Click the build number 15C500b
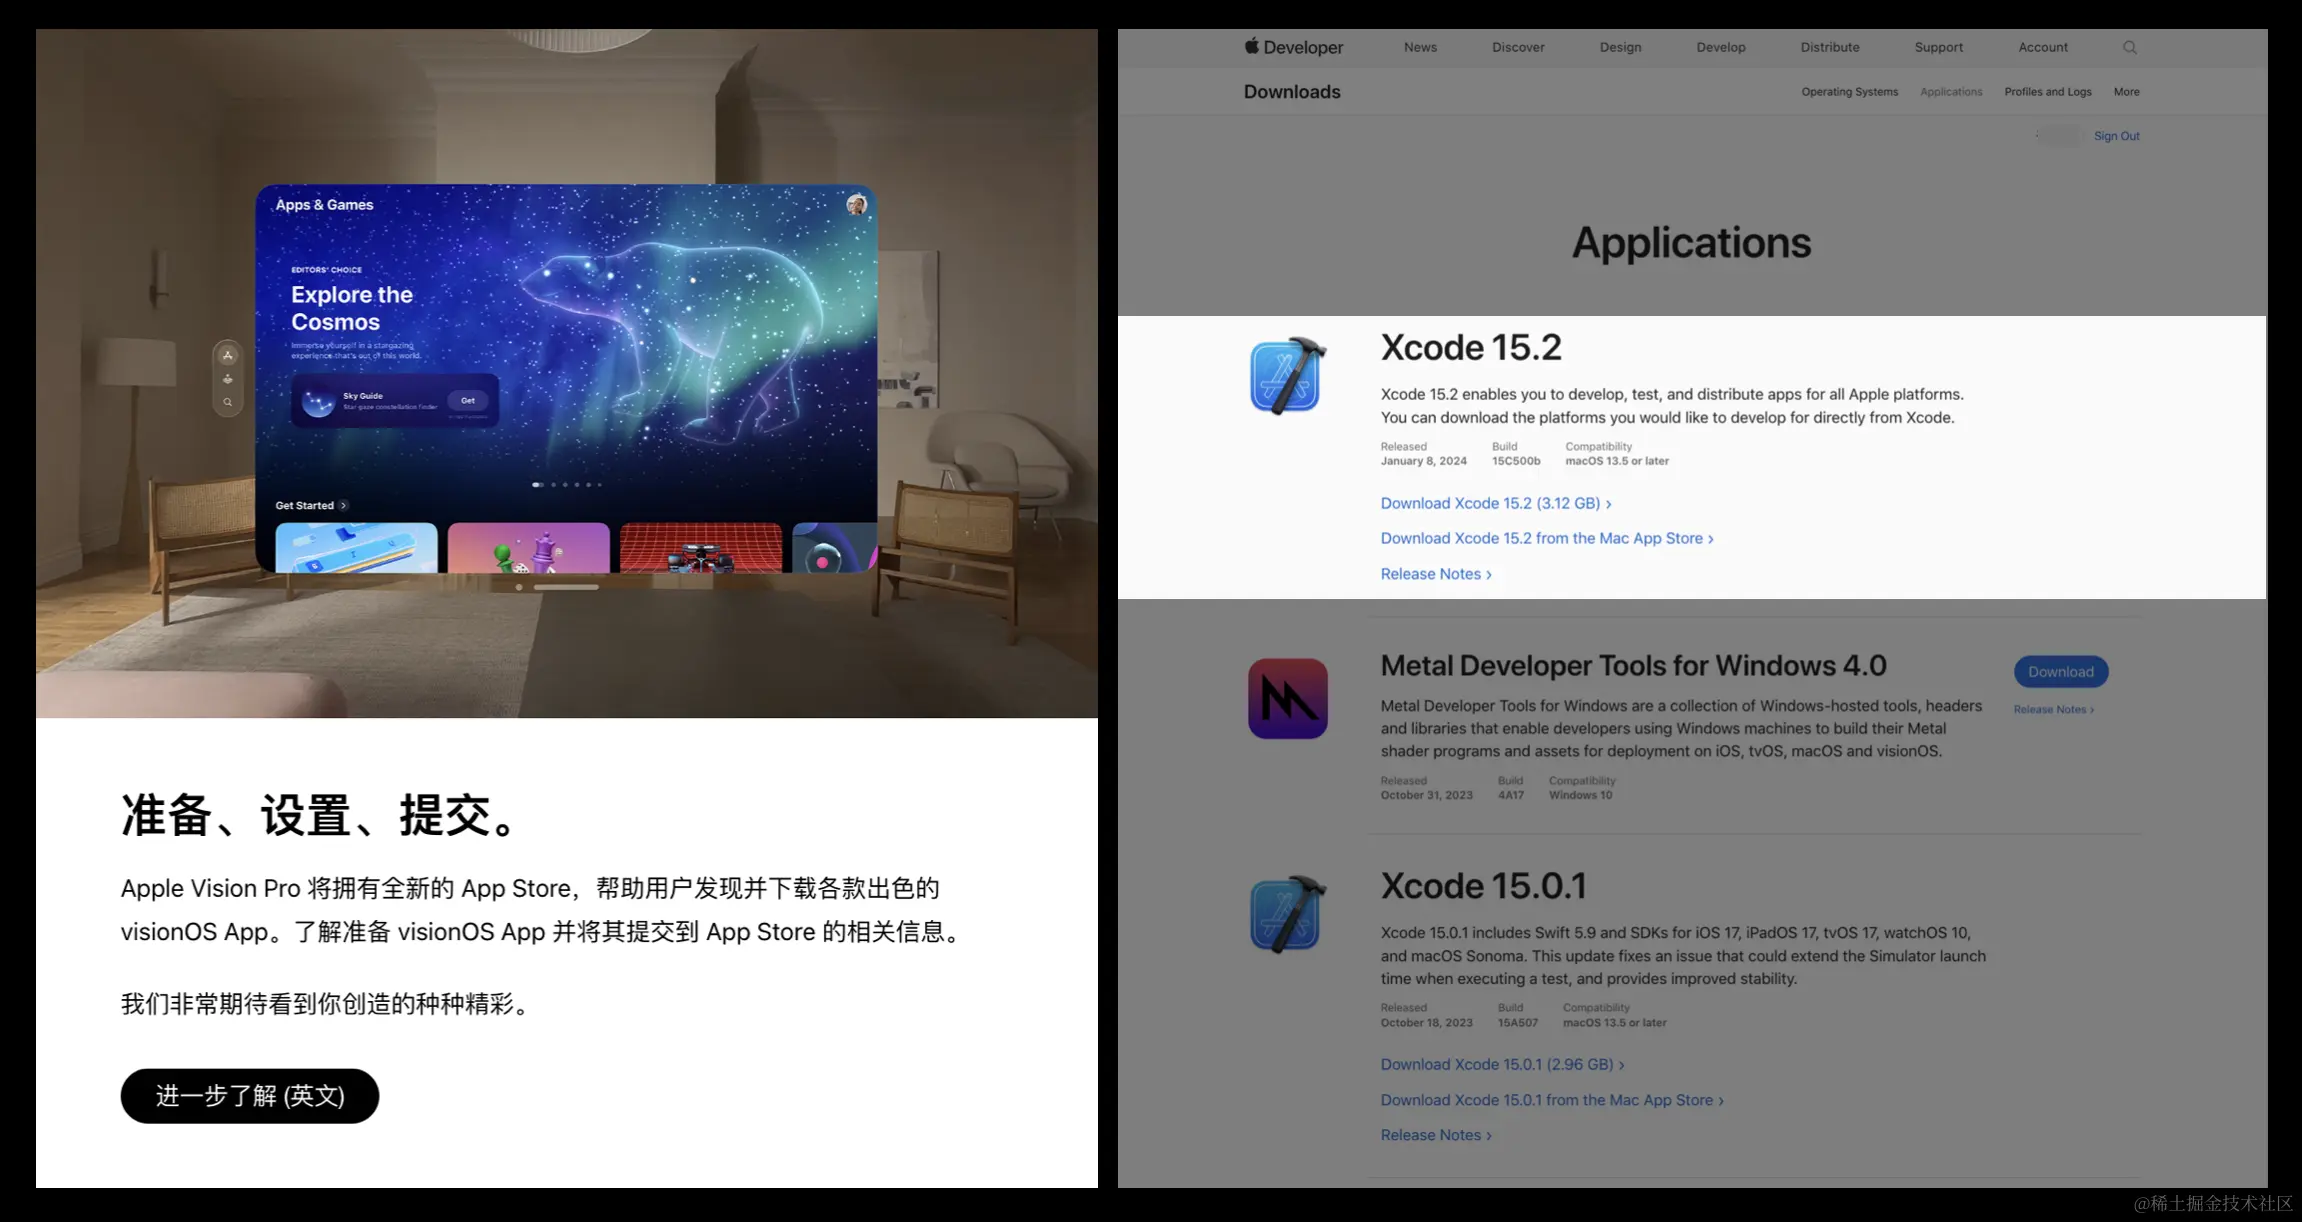The height and width of the screenshot is (1222, 2302). (1516, 461)
